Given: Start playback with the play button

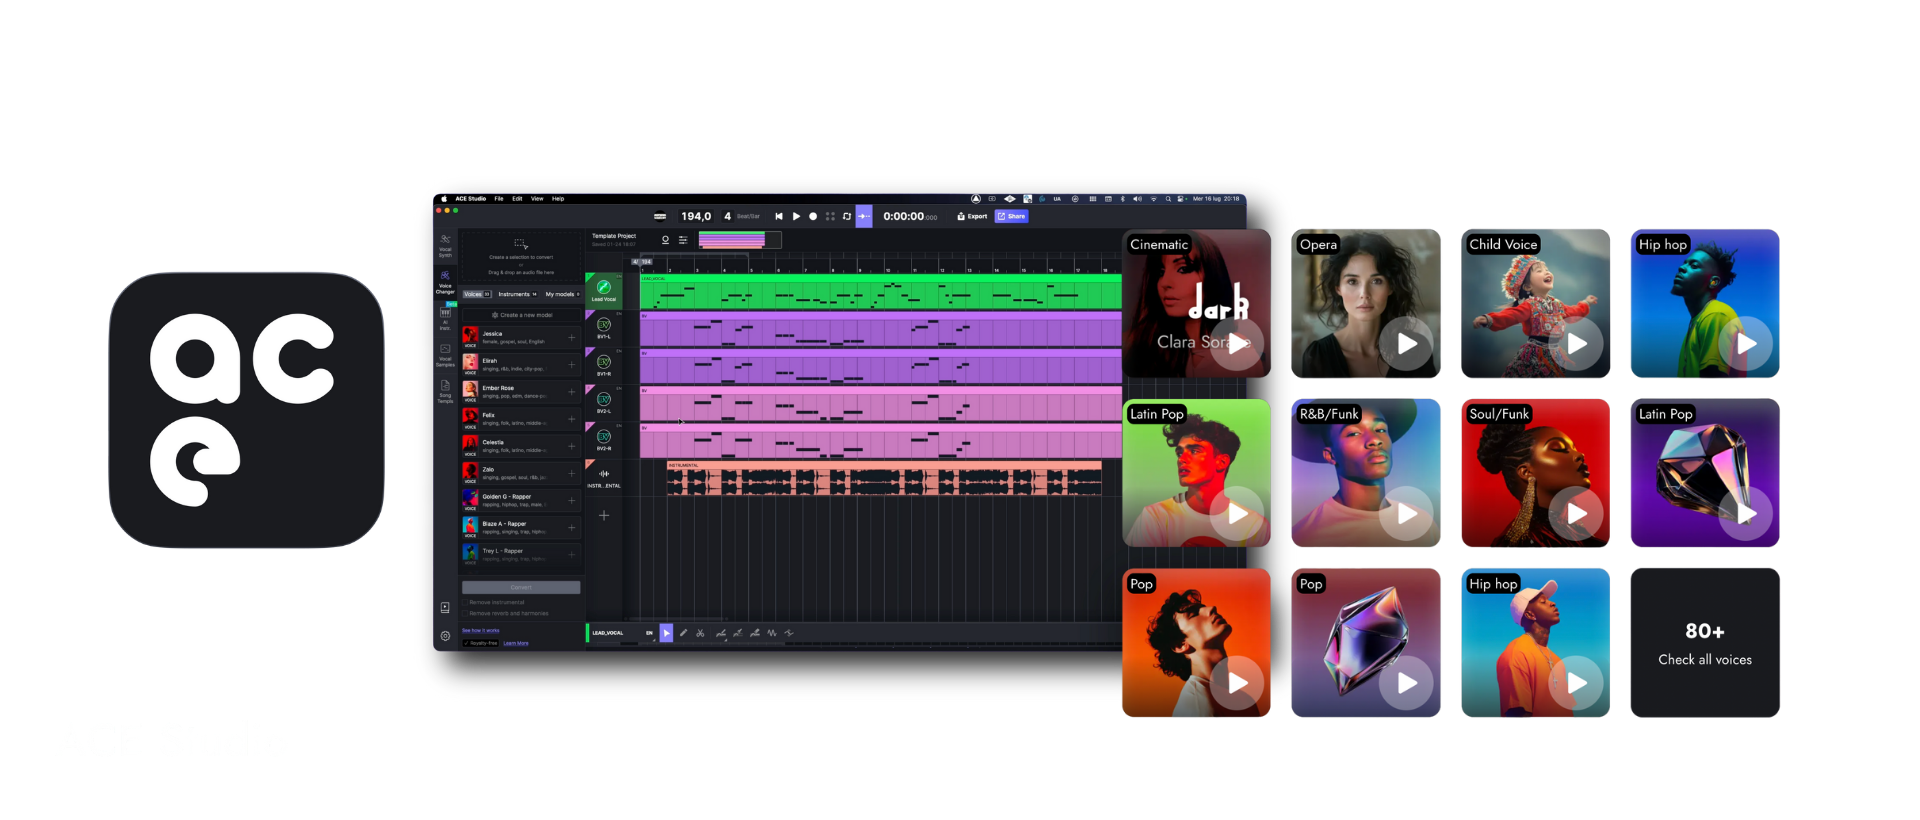Looking at the screenshot, I should tap(796, 216).
